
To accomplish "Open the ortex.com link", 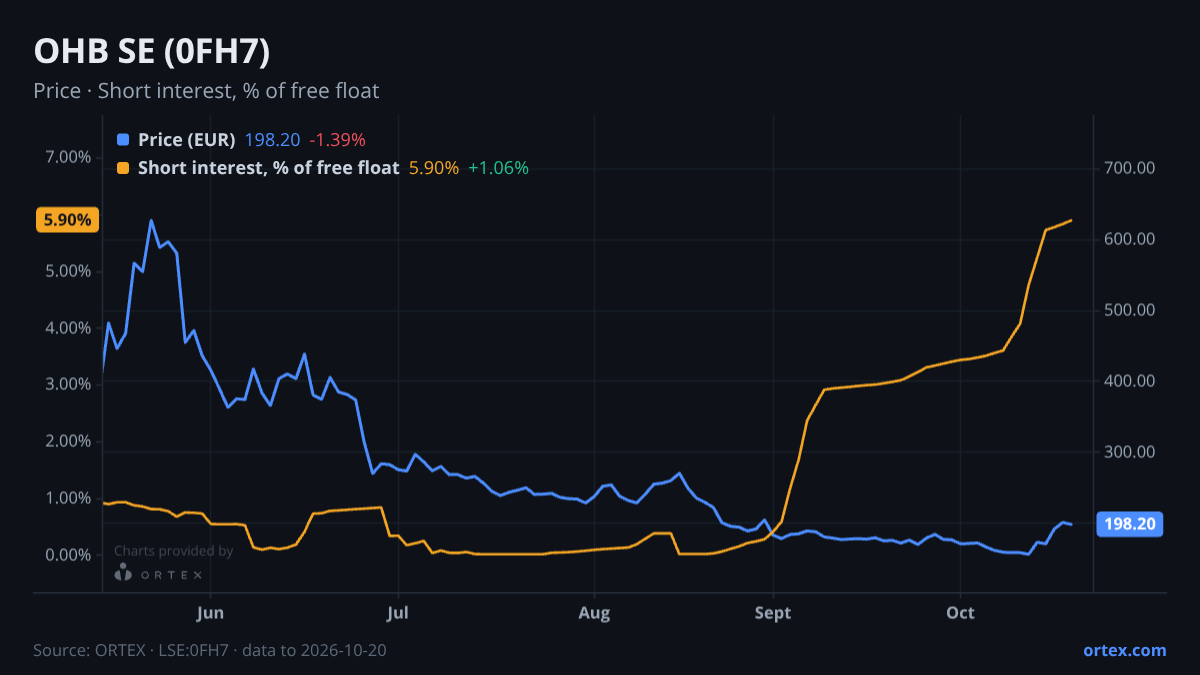I will pyautogui.click(x=1124, y=650).
